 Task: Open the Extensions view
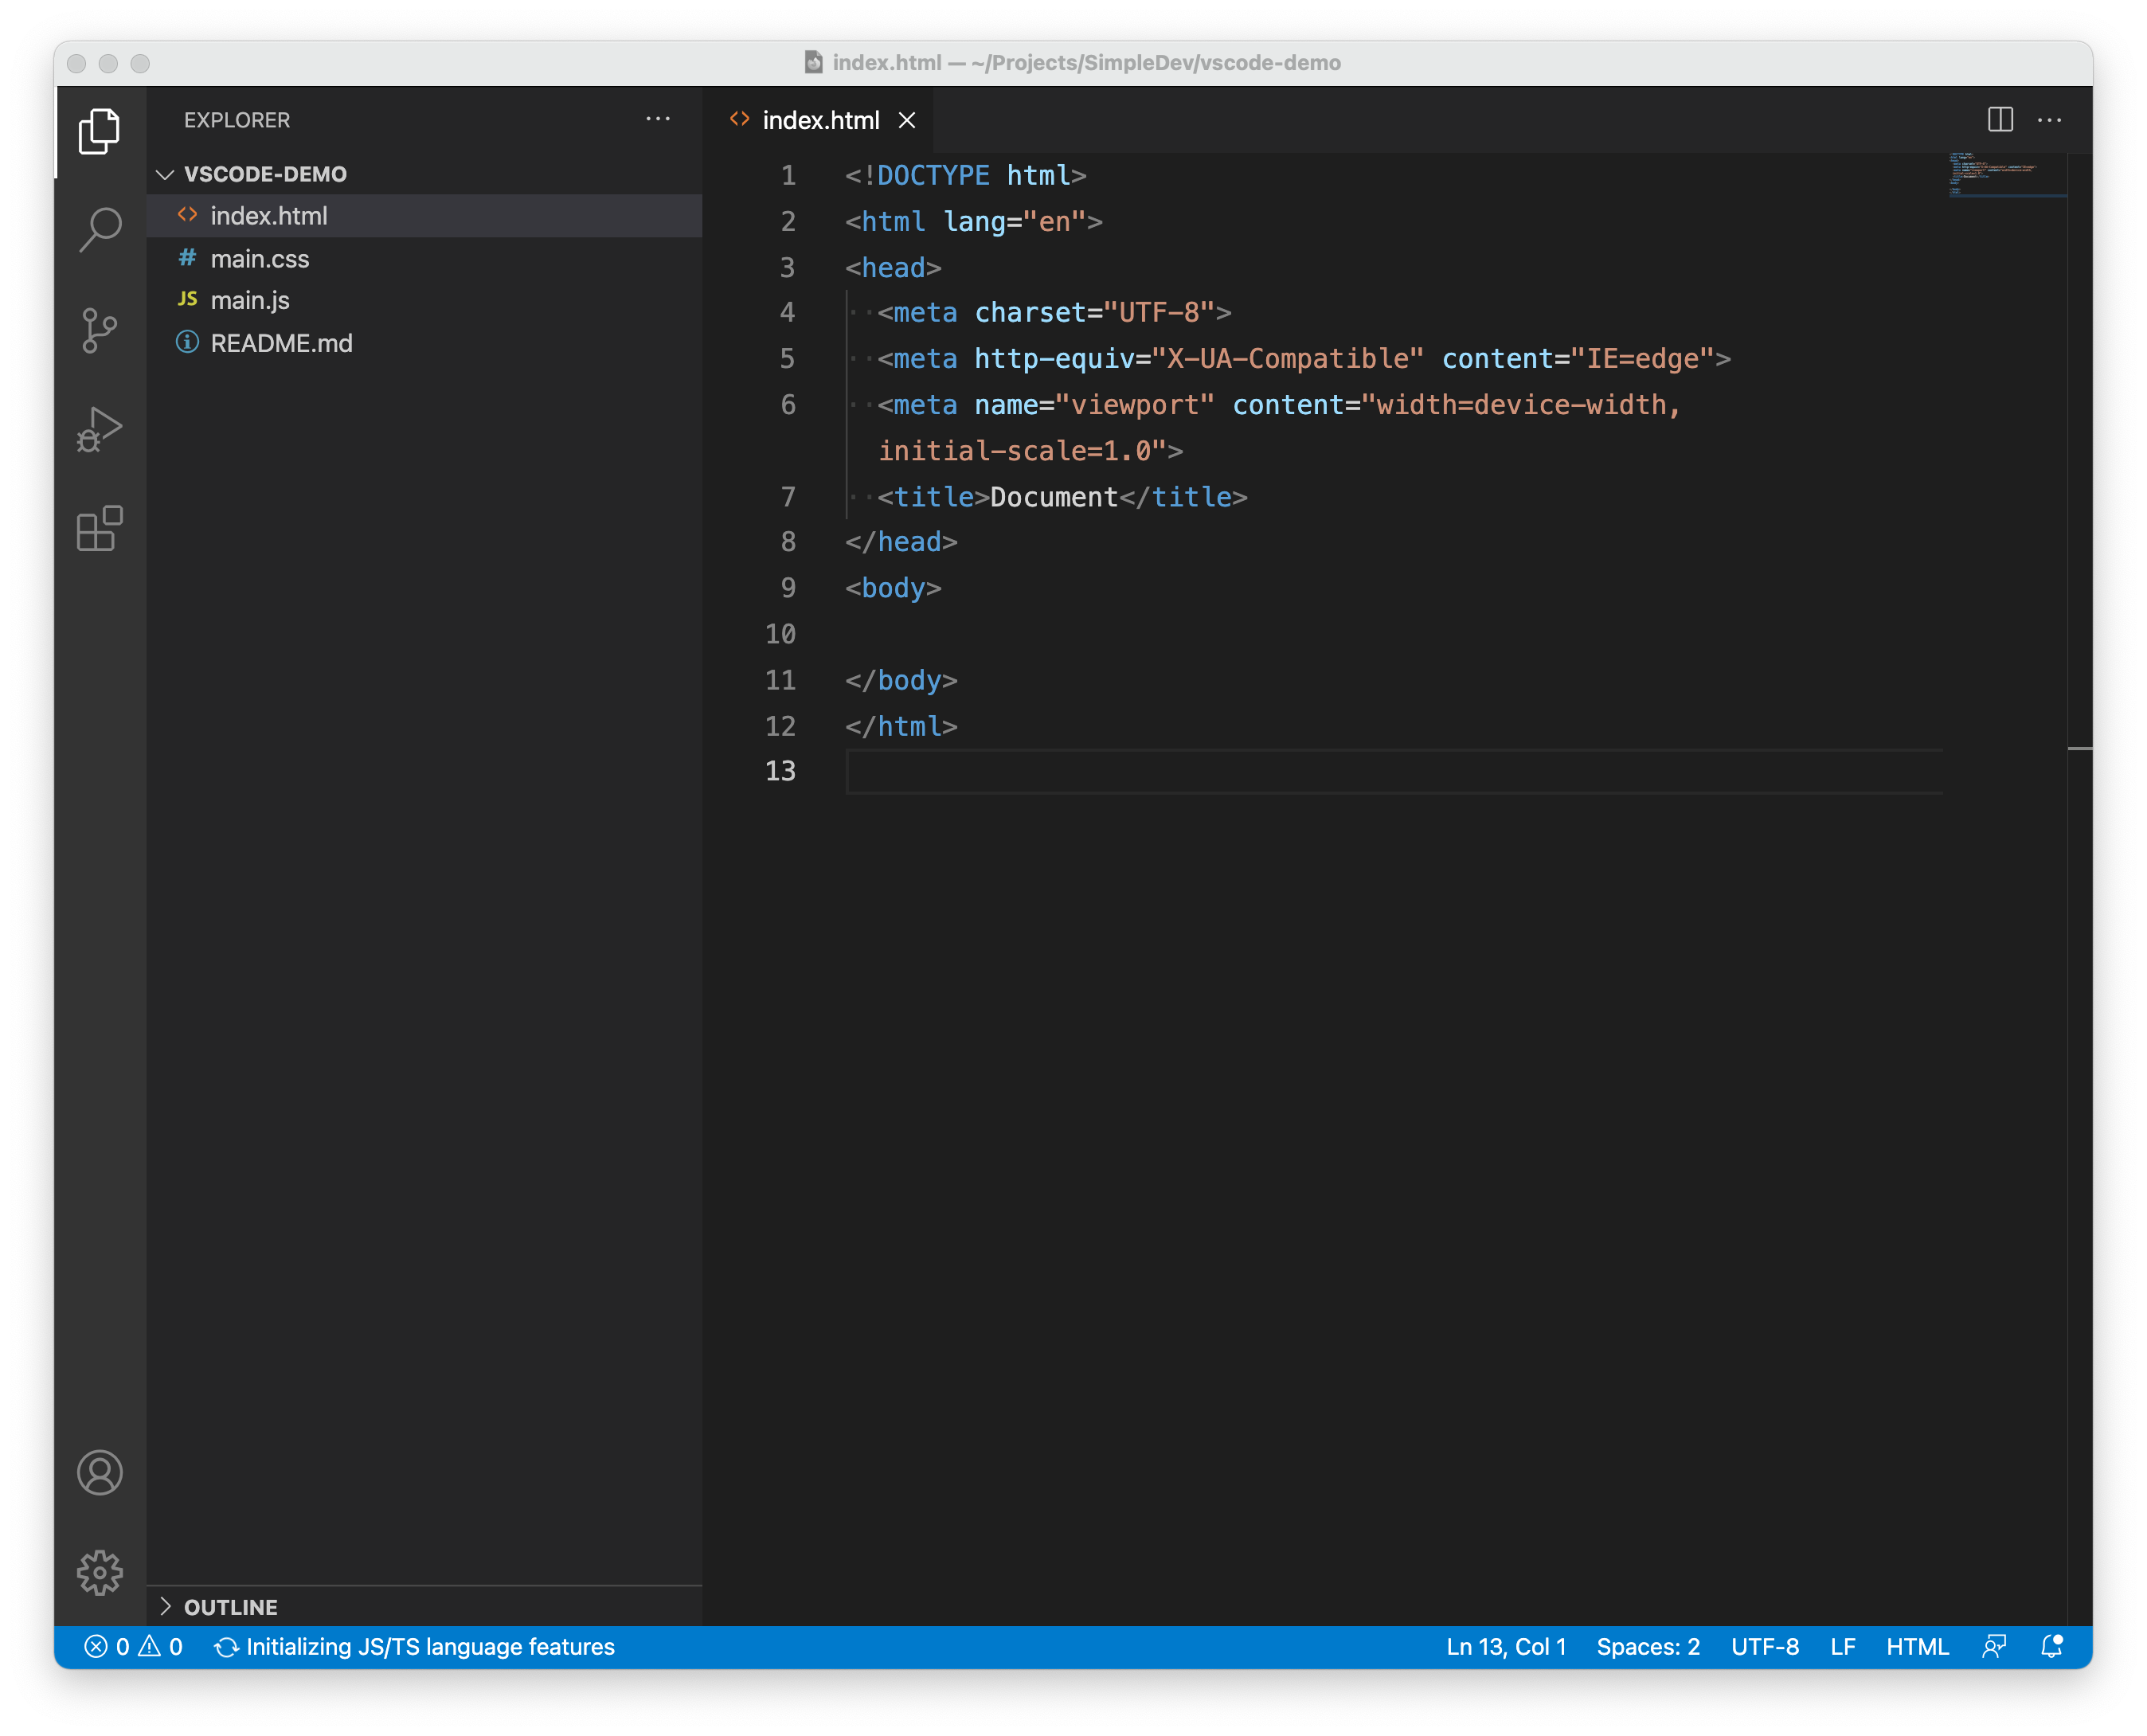(100, 528)
